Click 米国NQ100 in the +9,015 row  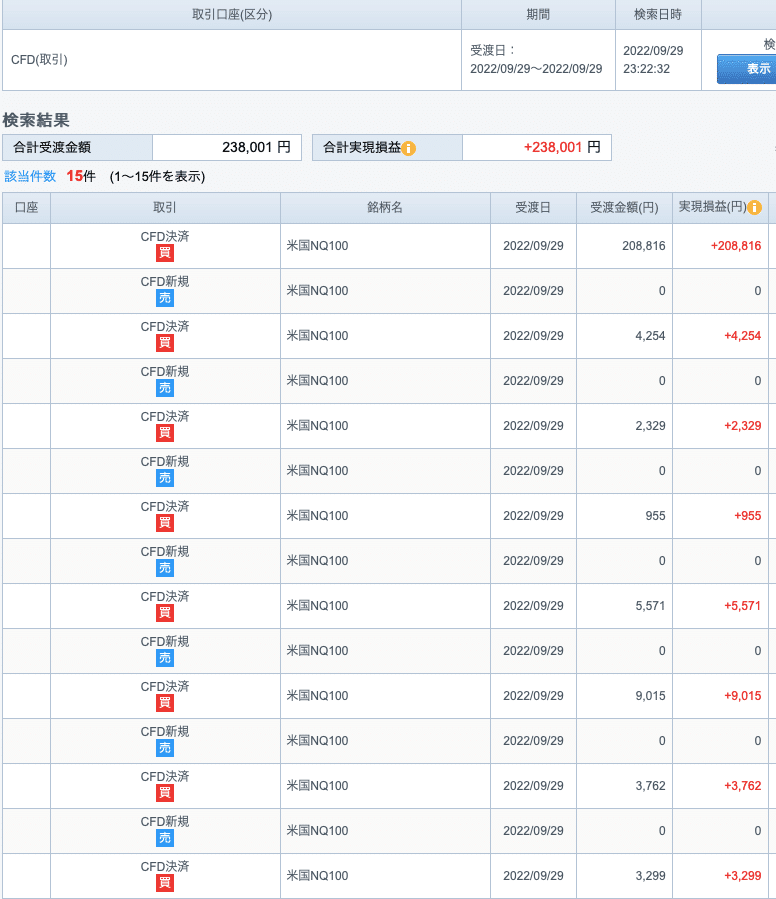pyautogui.click(x=317, y=696)
